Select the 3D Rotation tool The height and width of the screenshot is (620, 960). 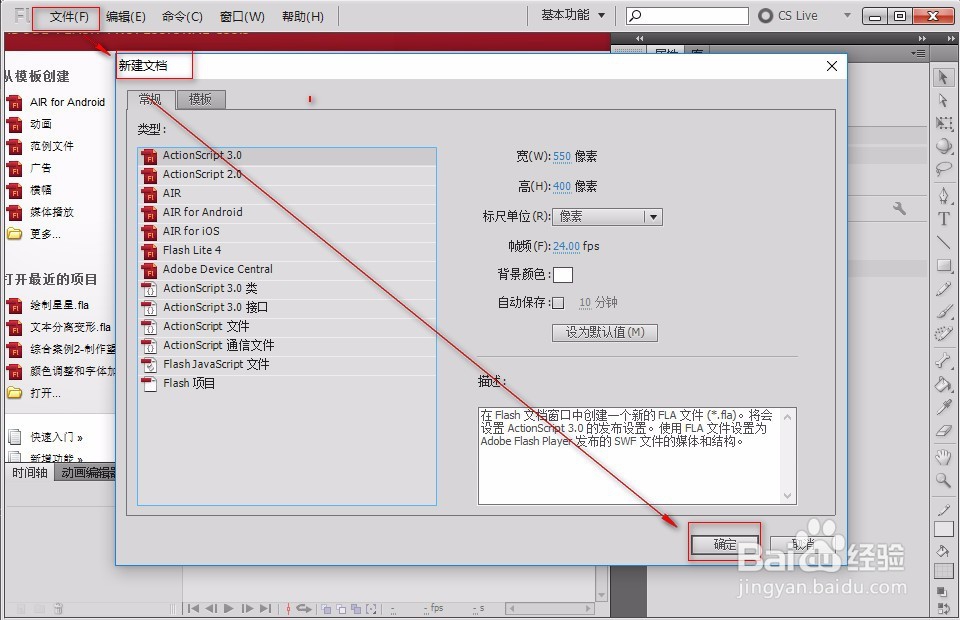pyautogui.click(x=943, y=146)
